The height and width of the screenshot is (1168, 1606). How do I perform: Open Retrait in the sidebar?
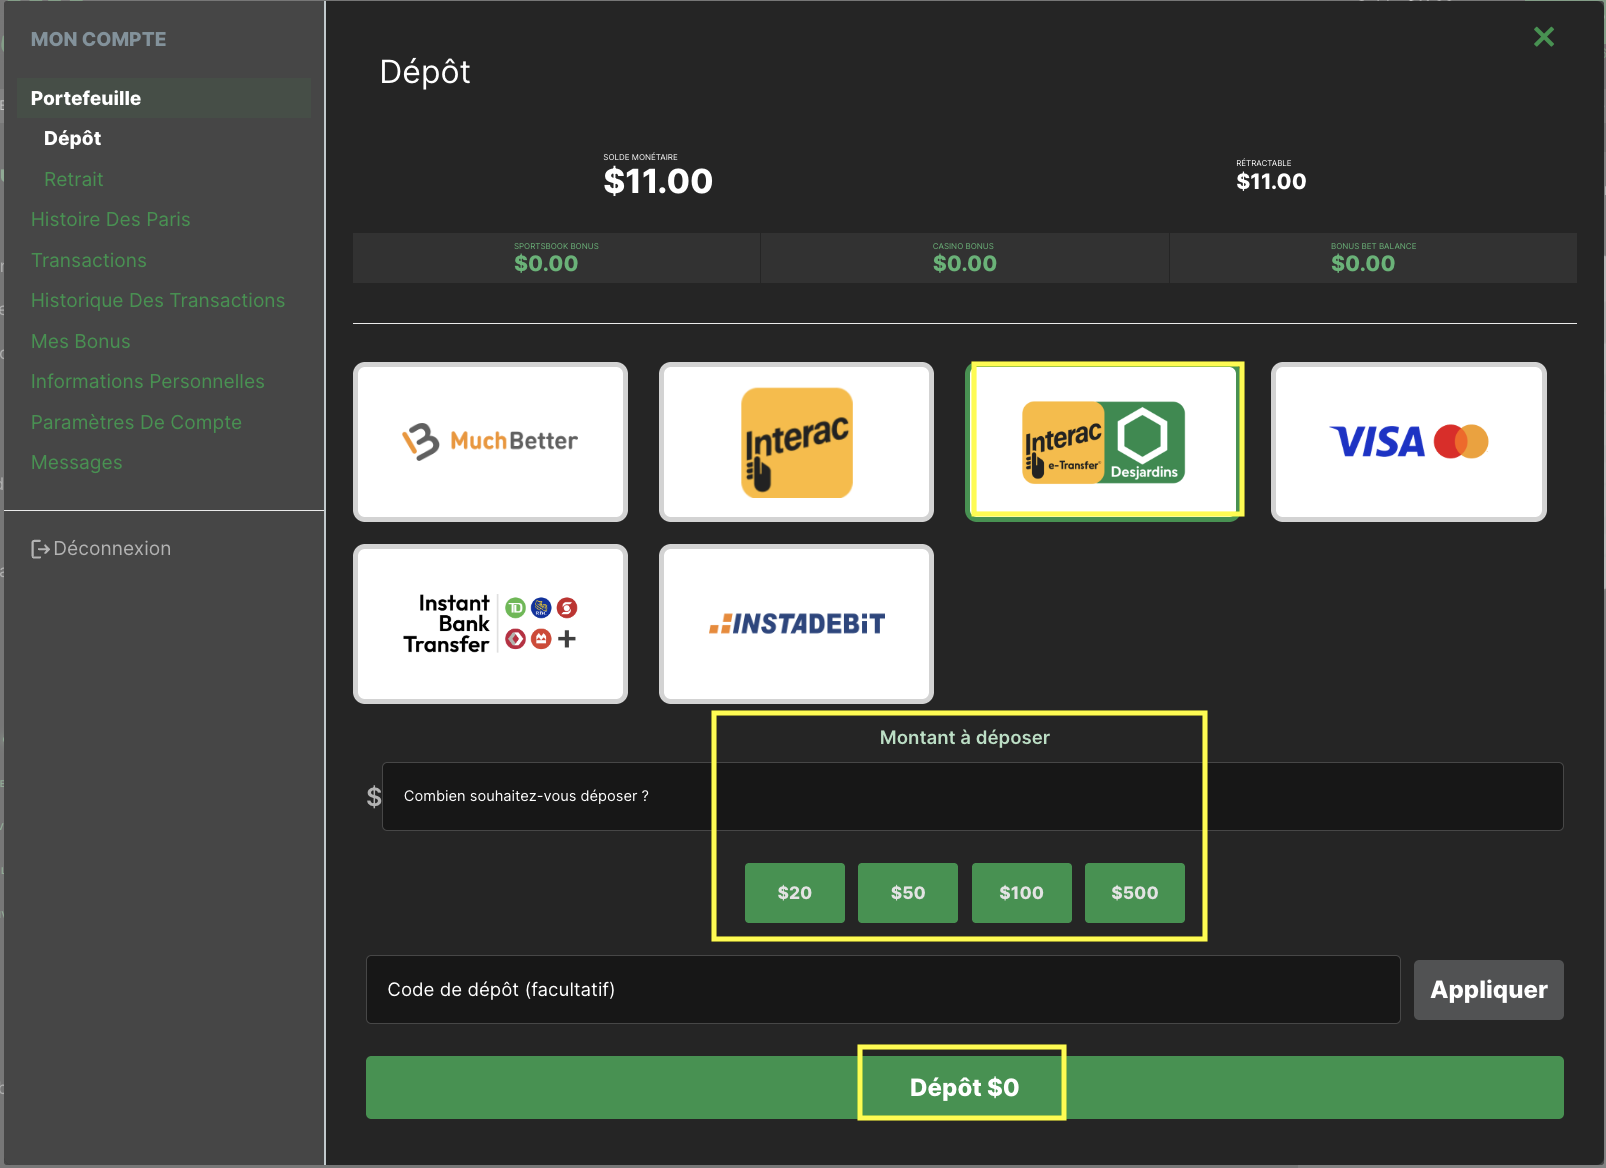point(73,180)
